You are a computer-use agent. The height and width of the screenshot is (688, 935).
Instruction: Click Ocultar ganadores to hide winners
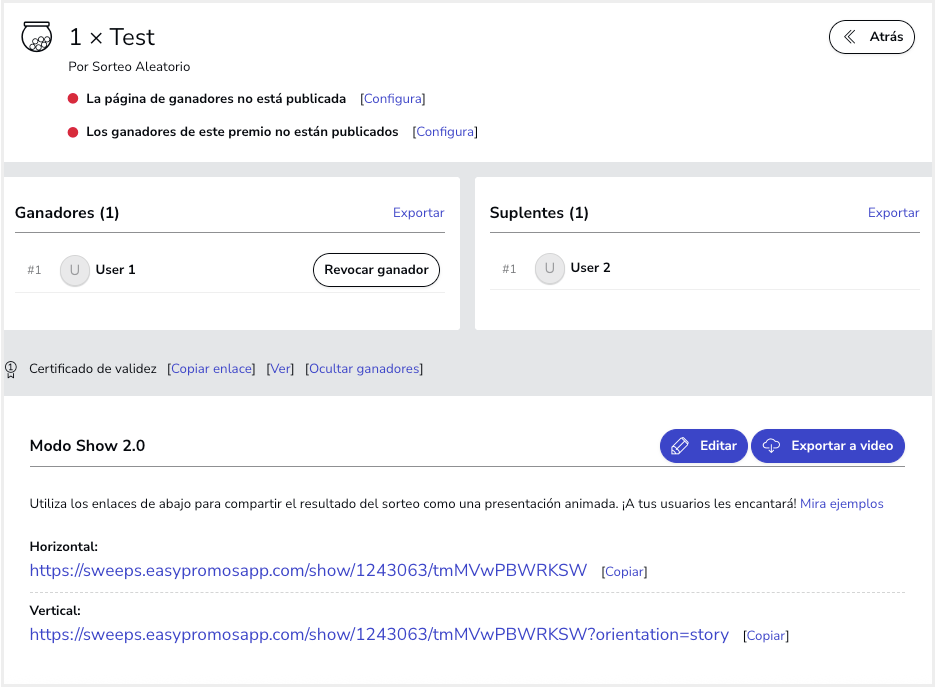364,369
